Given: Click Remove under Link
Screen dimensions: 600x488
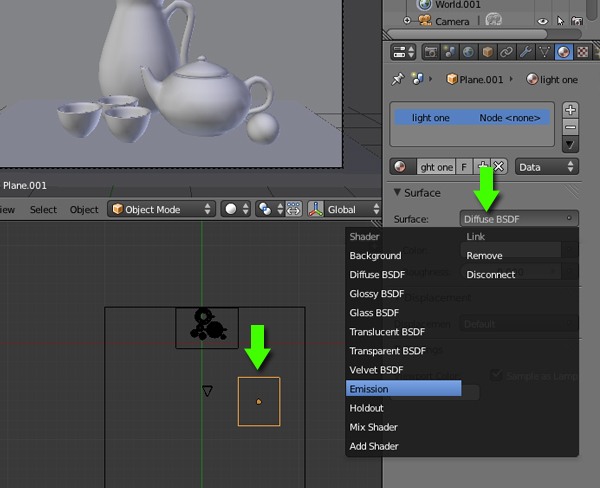Looking at the screenshot, I should (x=484, y=256).
